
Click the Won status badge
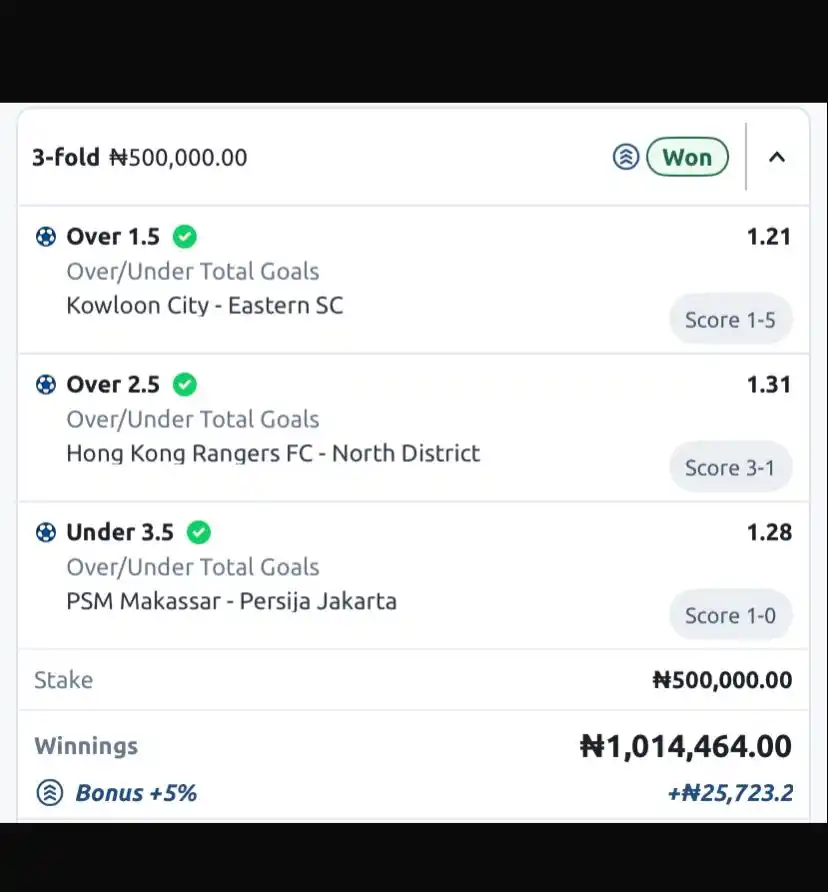point(687,157)
